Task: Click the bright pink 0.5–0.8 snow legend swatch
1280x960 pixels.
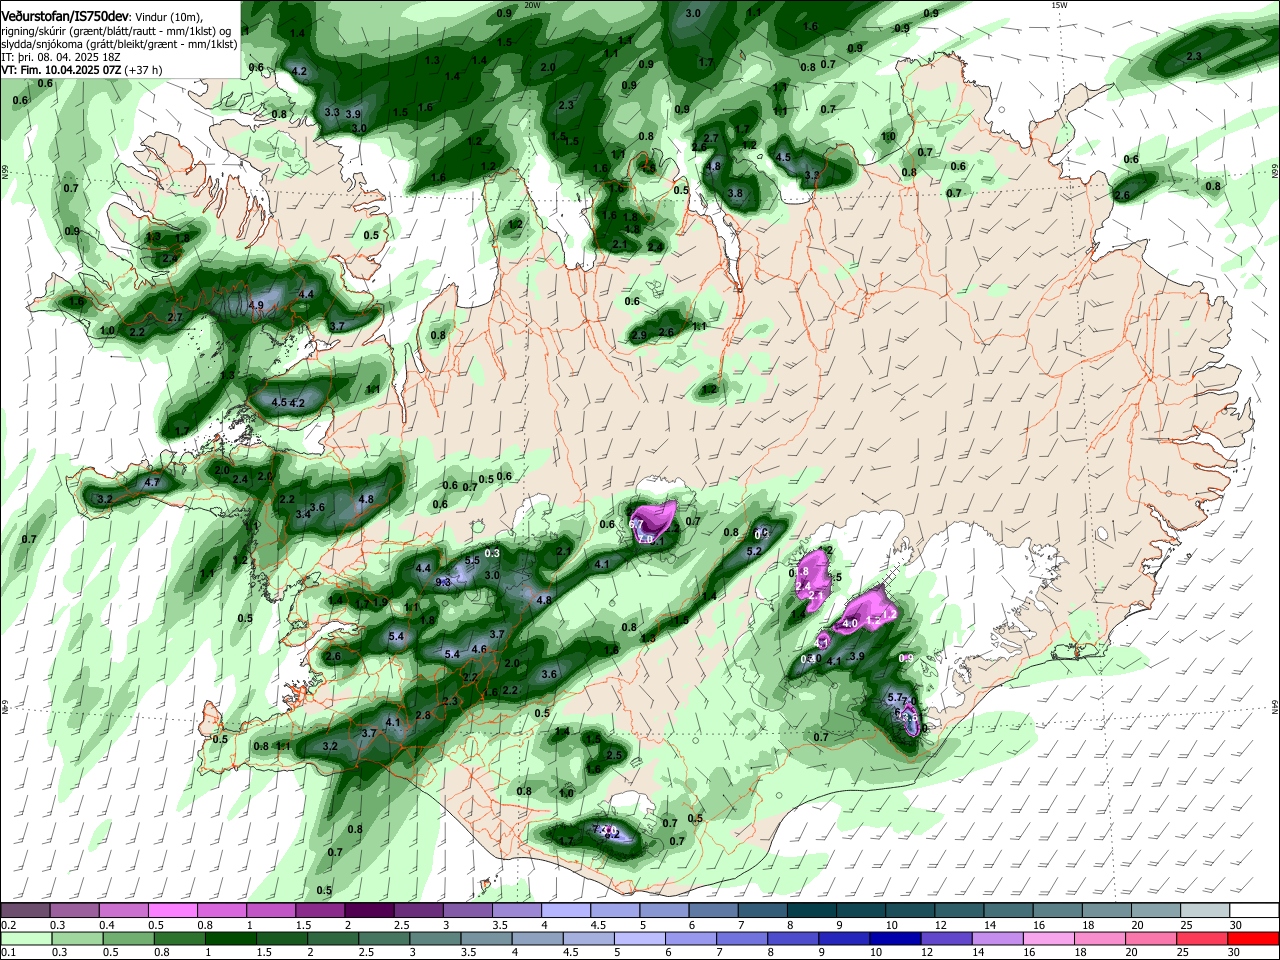Action: pos(172,911)
